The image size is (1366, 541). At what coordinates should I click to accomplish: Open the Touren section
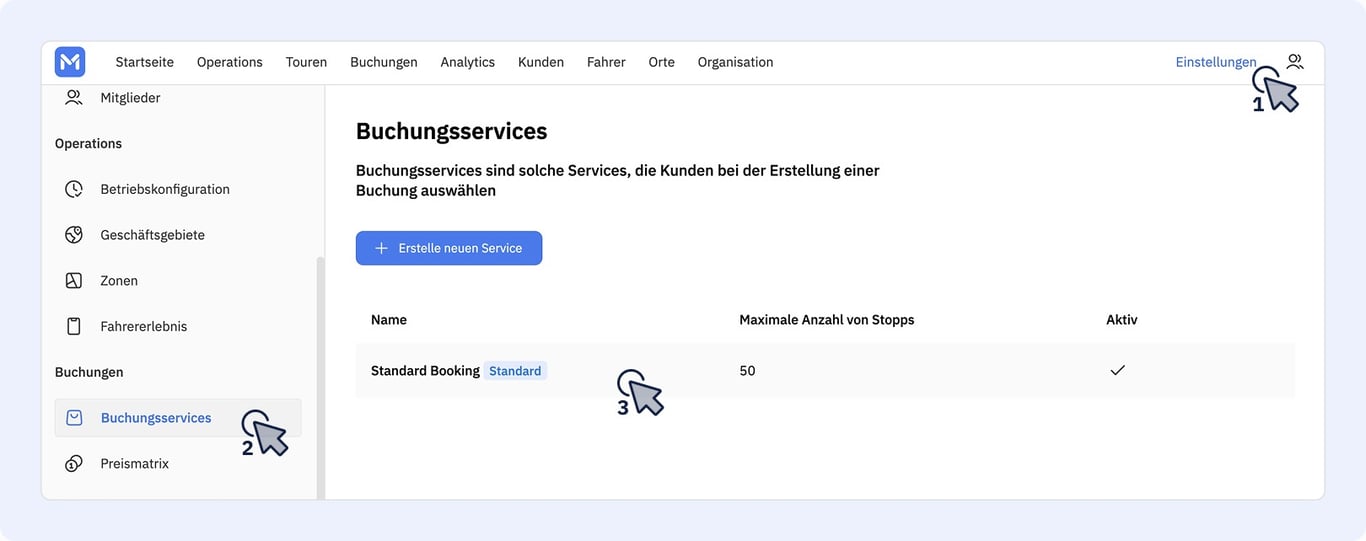click(306, 62)
